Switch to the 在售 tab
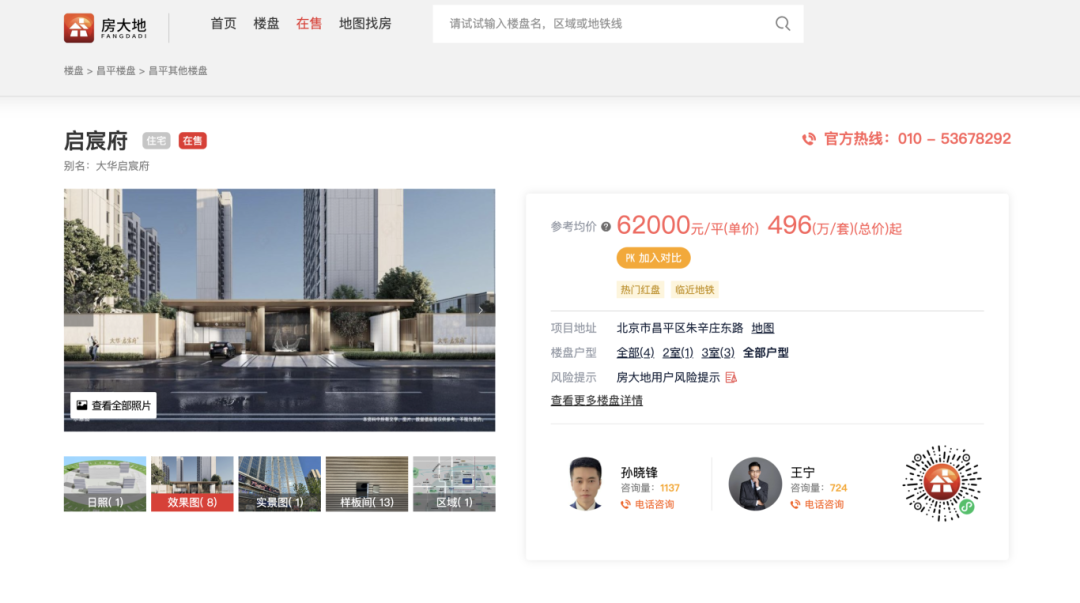This screenshot has height=603, width=1080. (309, 23)
